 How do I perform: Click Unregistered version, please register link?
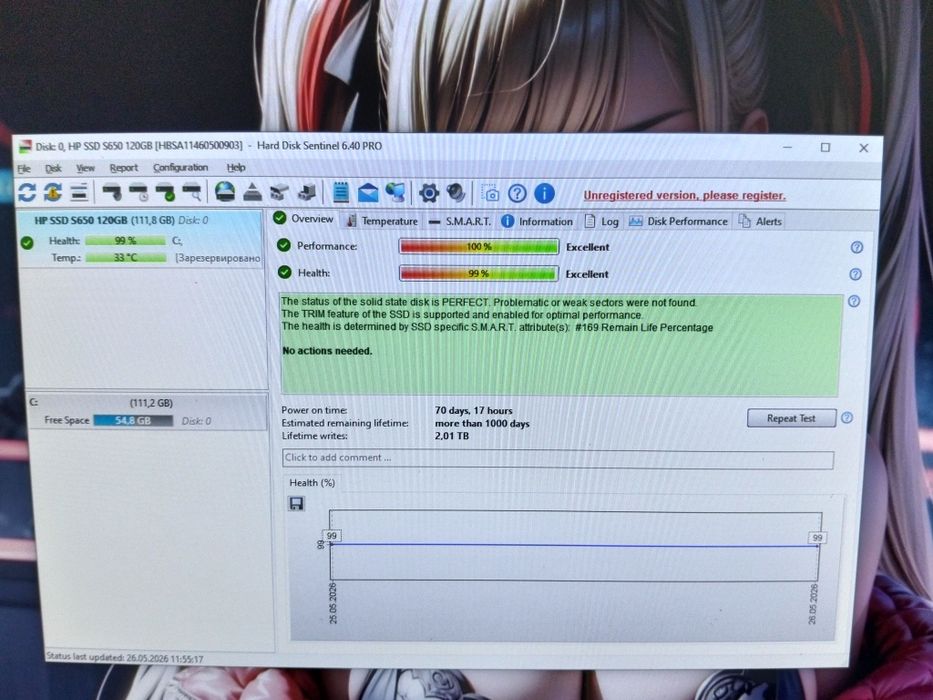[684, 195]
